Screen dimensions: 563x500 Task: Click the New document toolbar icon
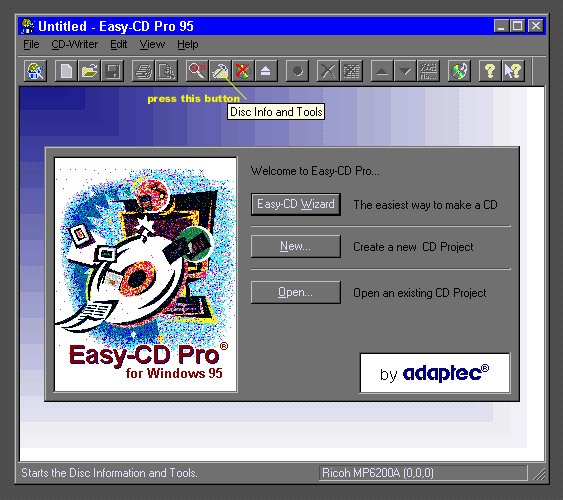point(66,71)
